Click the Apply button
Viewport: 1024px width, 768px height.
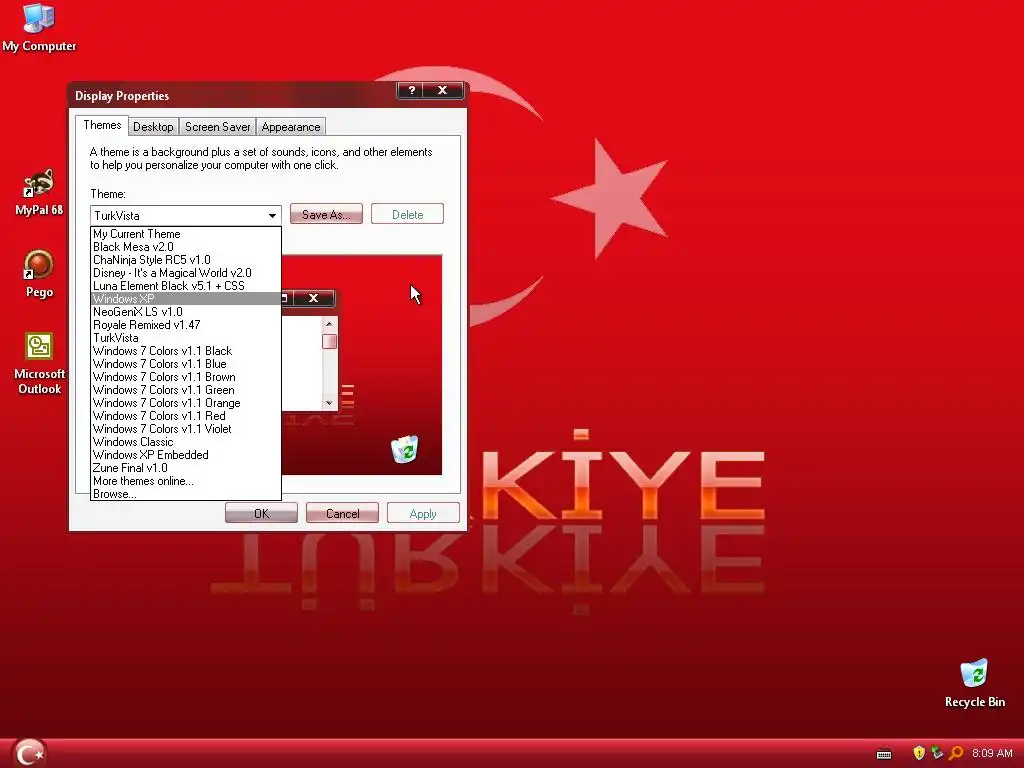point(423,513)
